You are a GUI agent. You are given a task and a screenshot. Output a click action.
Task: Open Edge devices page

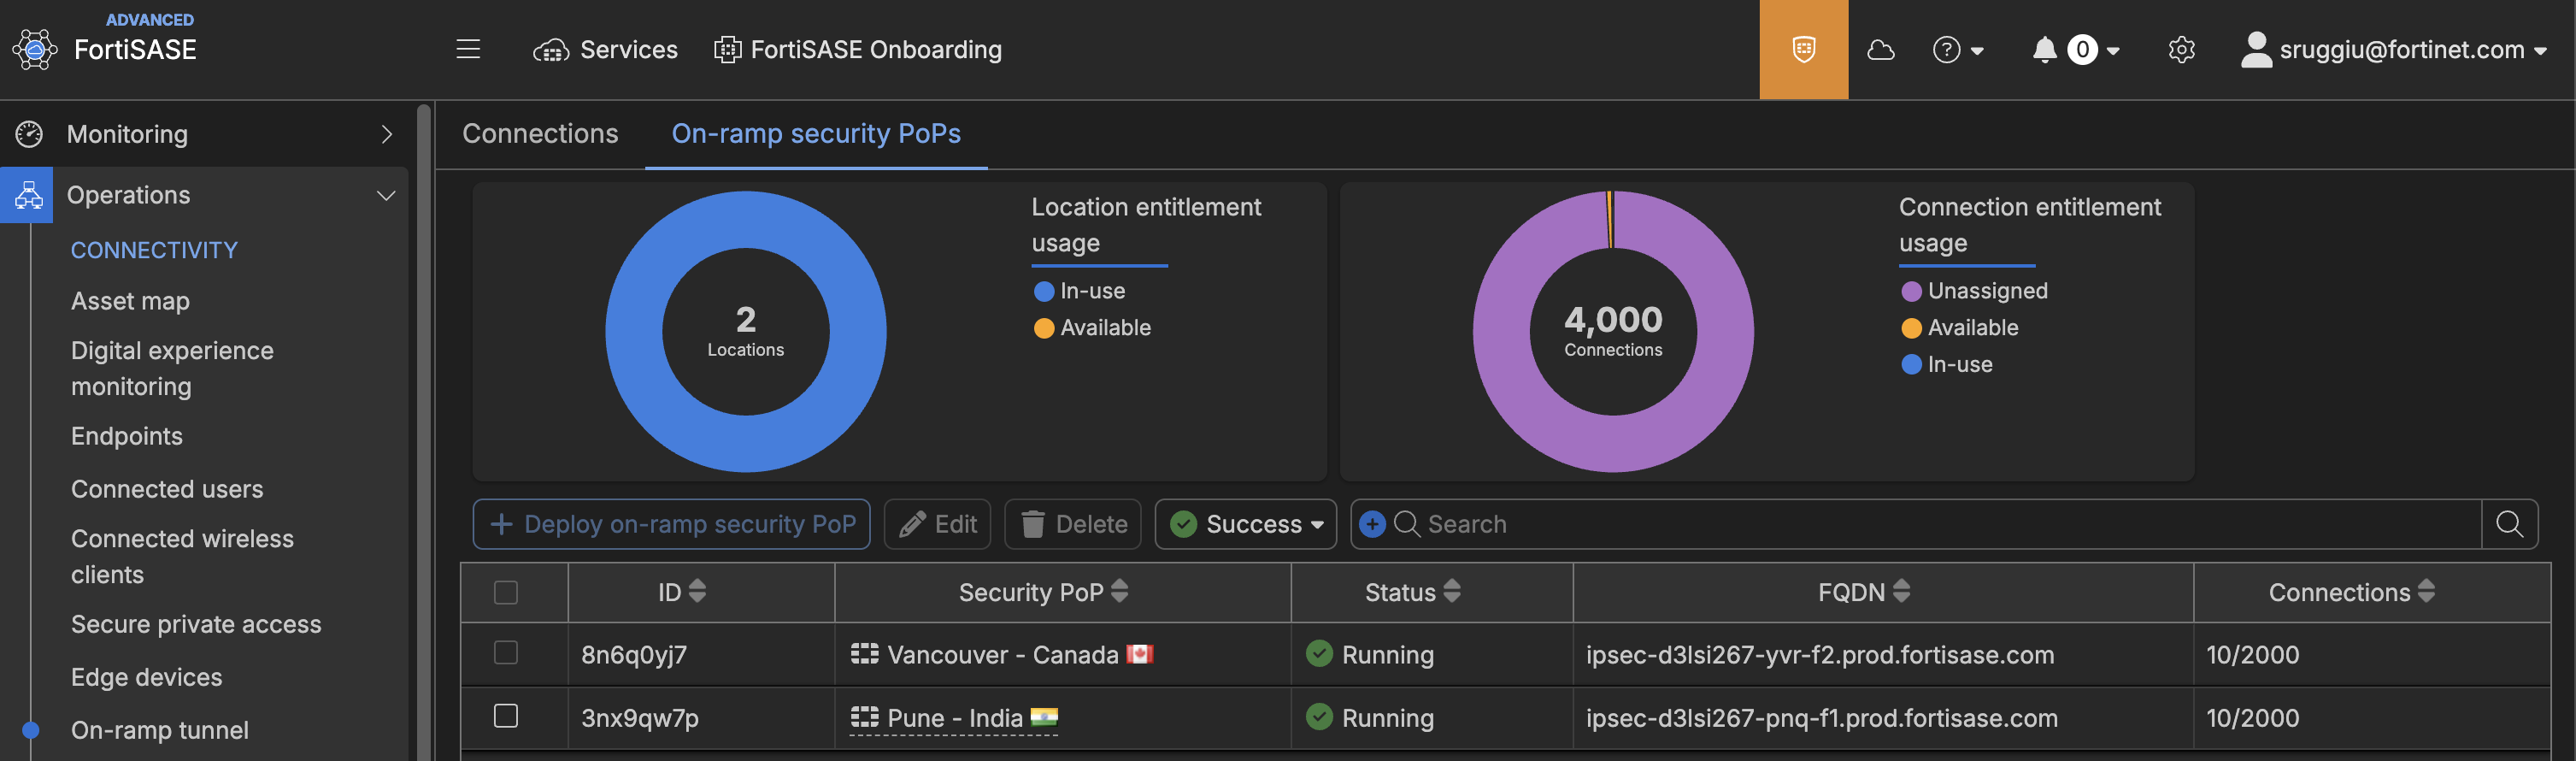pos(147,677)
